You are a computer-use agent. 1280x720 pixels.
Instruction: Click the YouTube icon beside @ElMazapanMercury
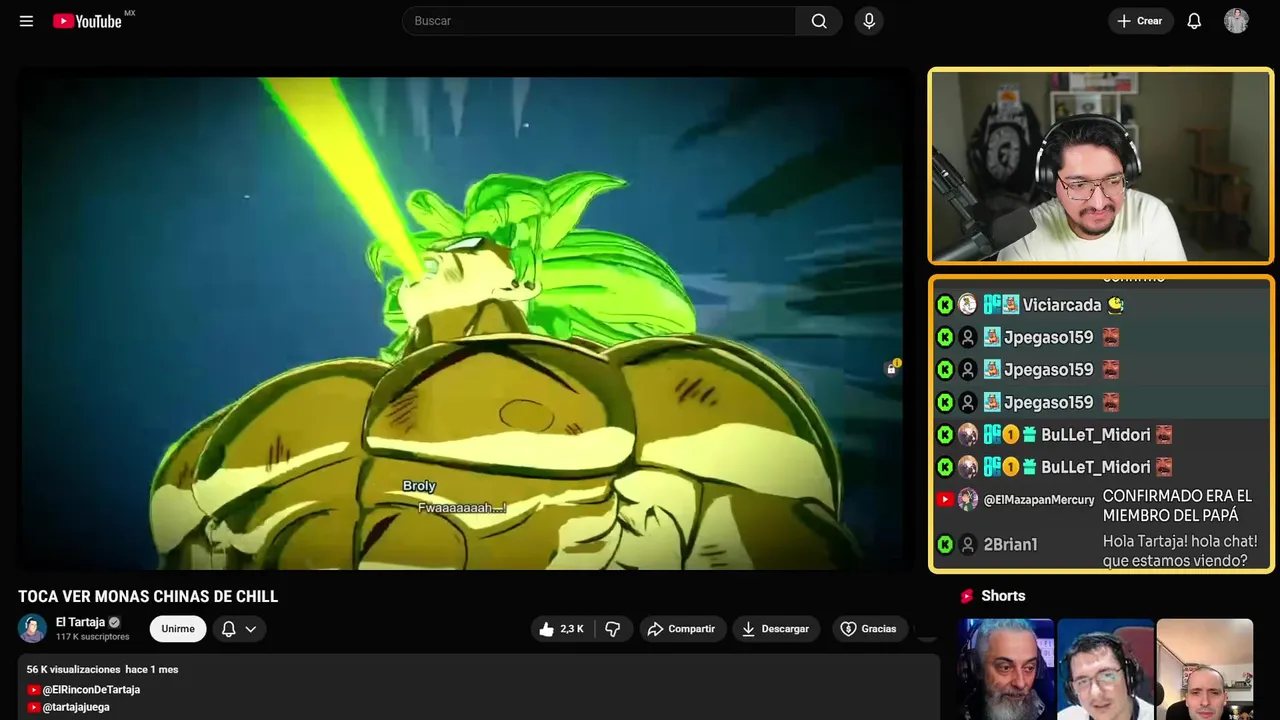pyautogui.click(x=945, y=500)
